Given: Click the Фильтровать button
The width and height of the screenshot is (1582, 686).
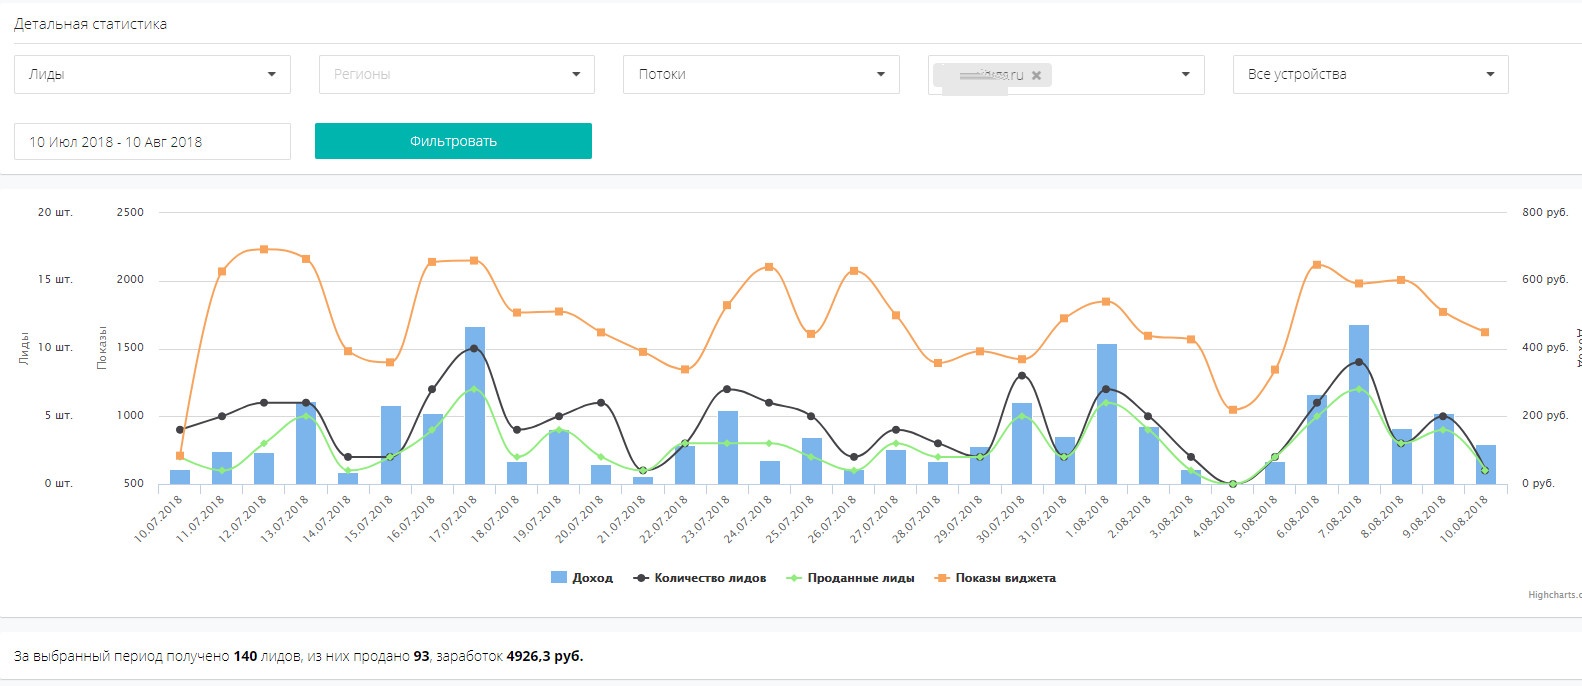Looking at the screenshot, I should (x=453, y=141).
